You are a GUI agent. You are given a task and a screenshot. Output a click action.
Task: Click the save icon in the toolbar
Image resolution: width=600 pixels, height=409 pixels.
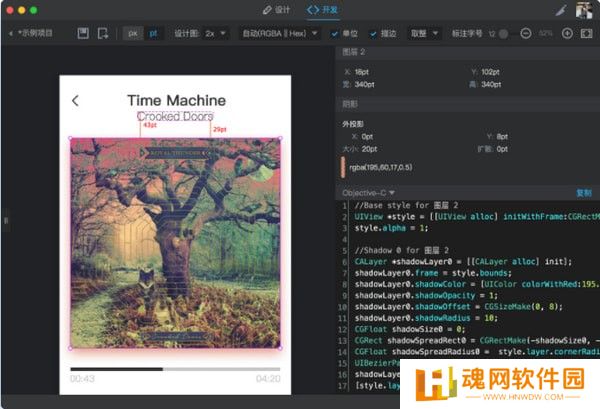point(83,33)
